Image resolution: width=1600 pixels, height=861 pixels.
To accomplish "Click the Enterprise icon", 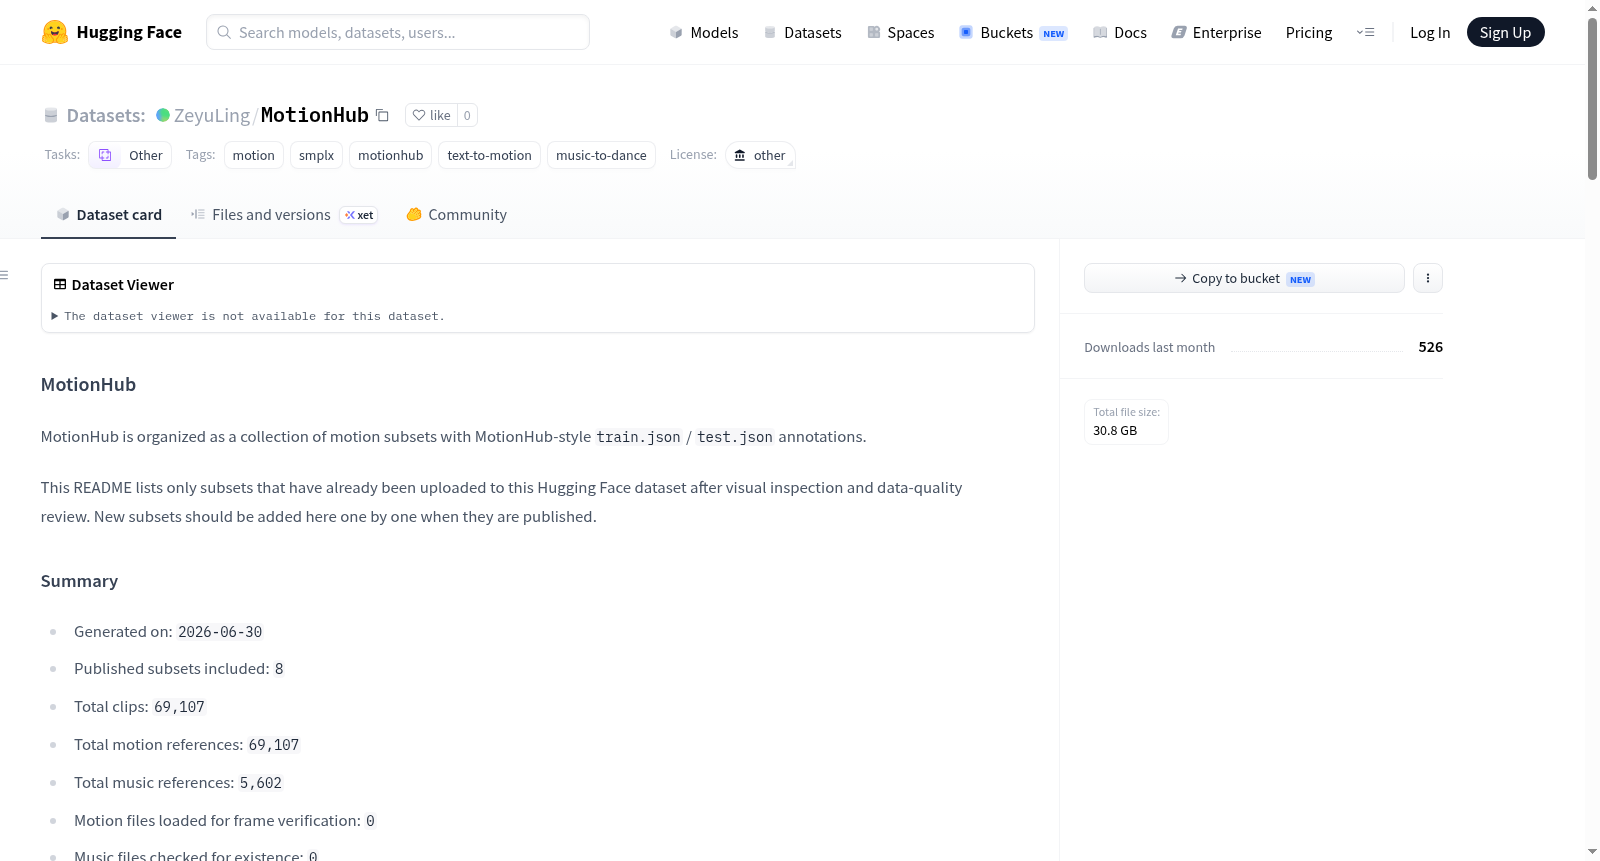I will 1179,32.
